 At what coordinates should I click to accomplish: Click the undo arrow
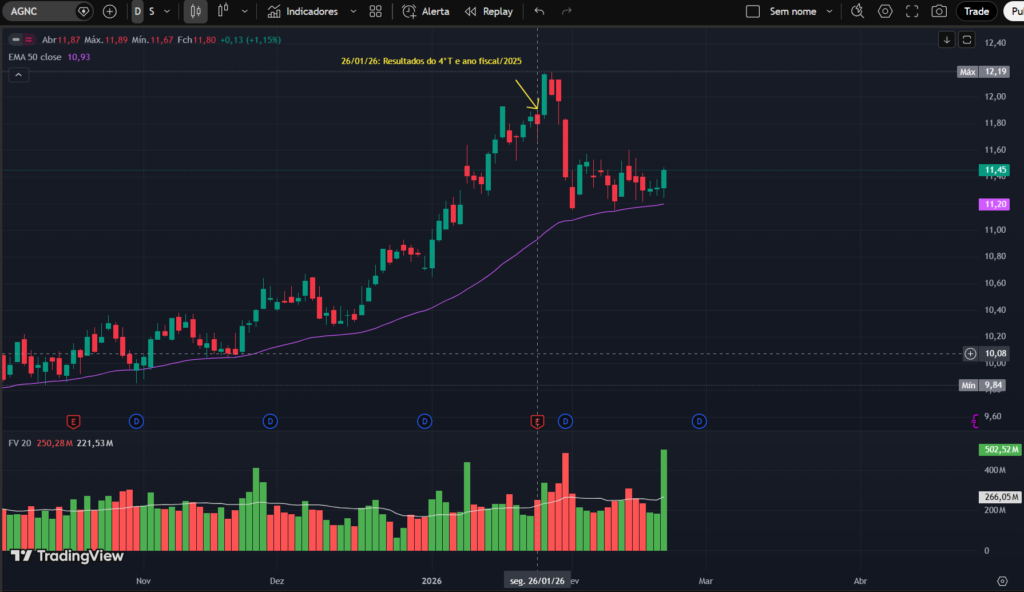pos(538,11)
